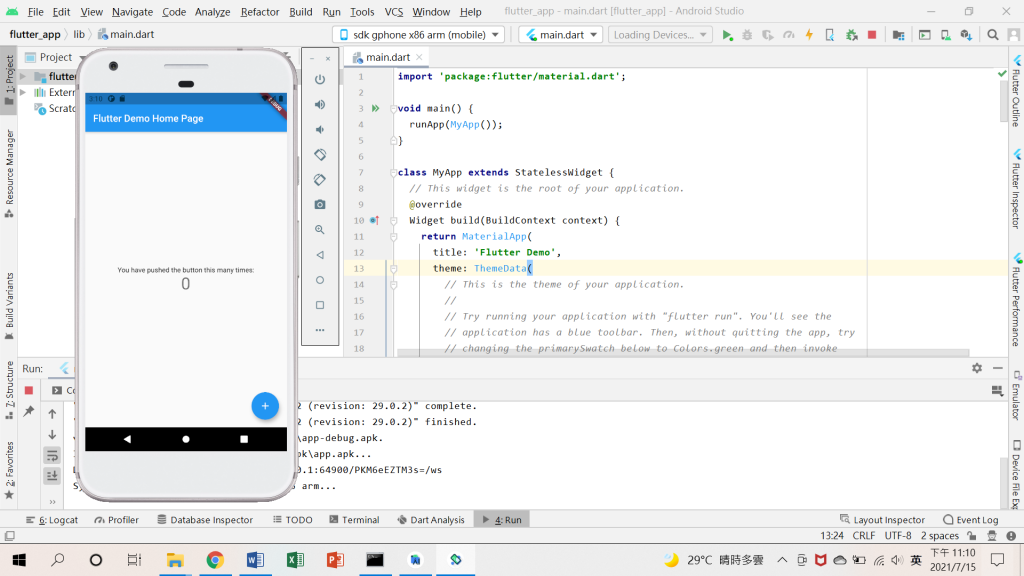Click the emulator volume down button

pos(320,129)
